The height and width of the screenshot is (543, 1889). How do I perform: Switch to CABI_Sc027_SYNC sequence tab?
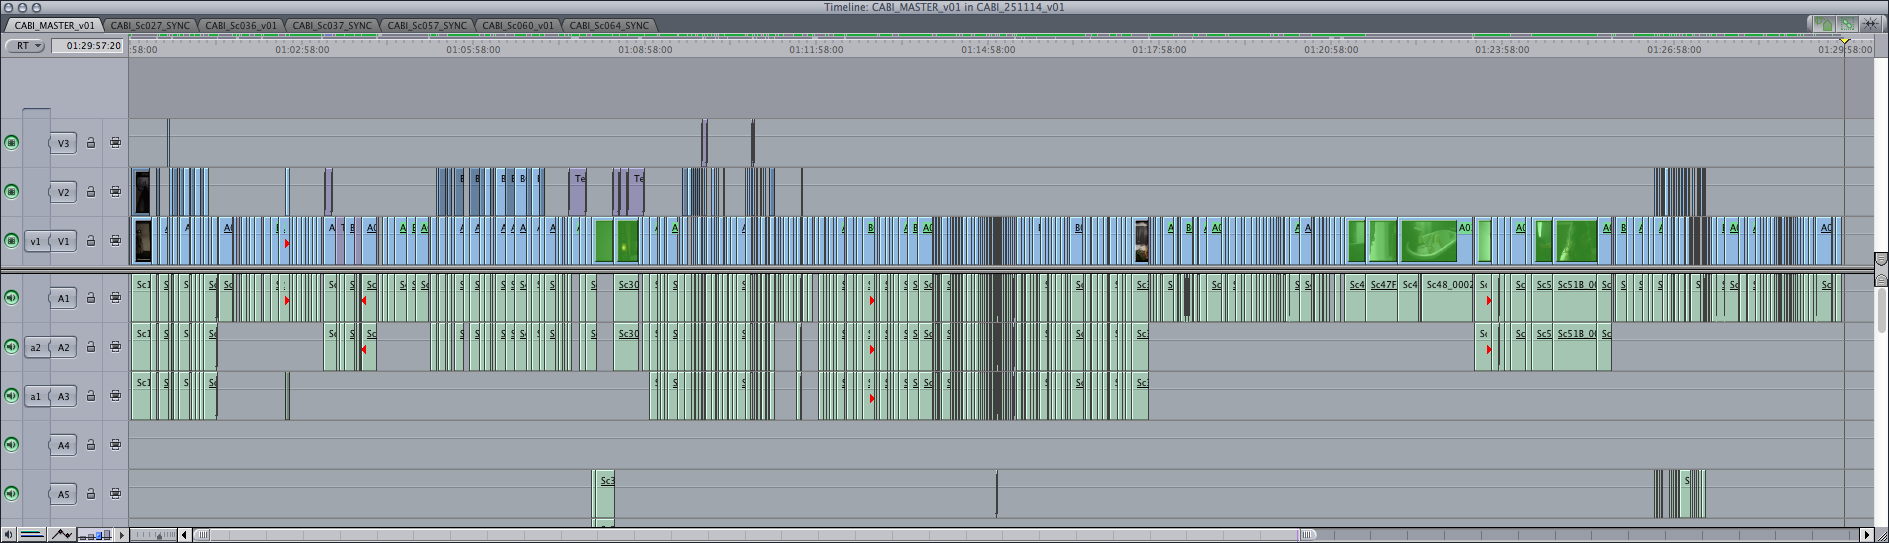150,25
